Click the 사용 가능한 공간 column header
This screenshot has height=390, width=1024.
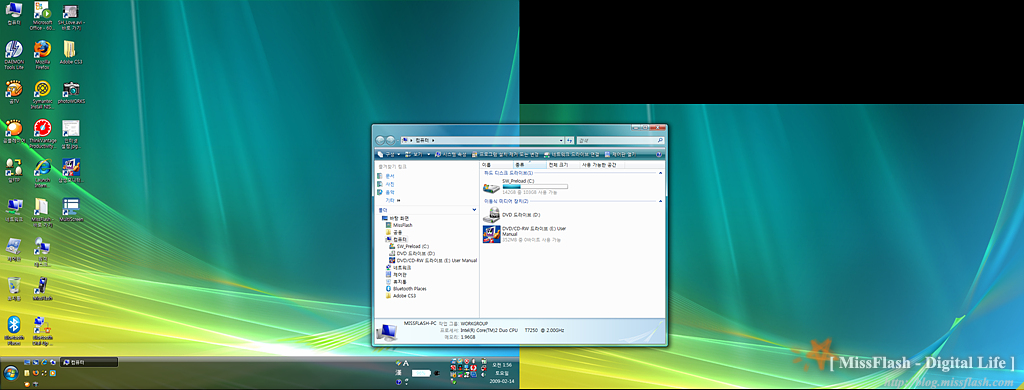pyautogui.click(x=603, y=165)
